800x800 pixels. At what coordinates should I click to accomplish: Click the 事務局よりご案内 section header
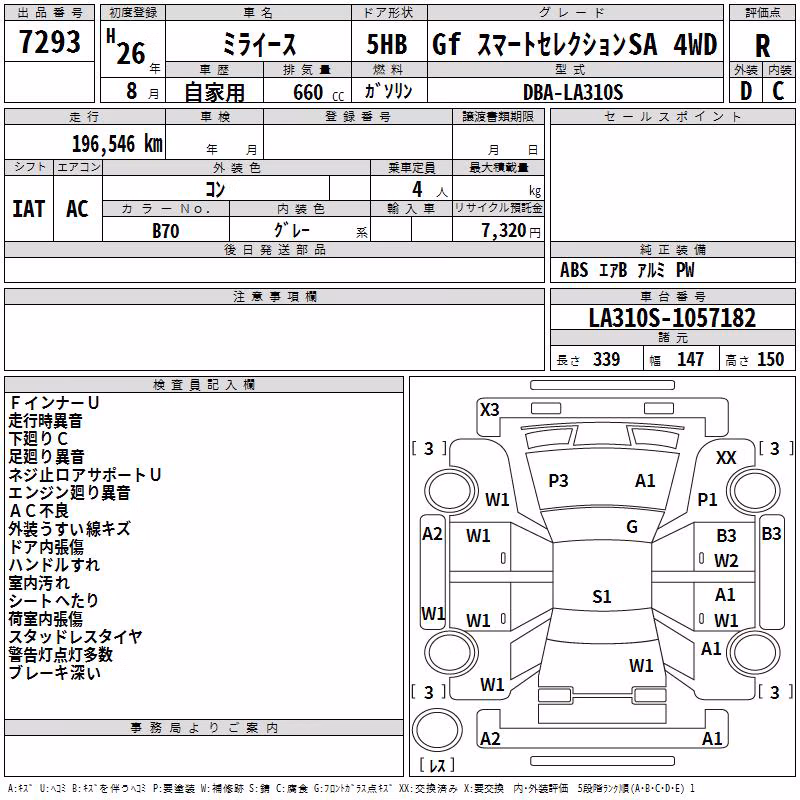tap(204, 728)
